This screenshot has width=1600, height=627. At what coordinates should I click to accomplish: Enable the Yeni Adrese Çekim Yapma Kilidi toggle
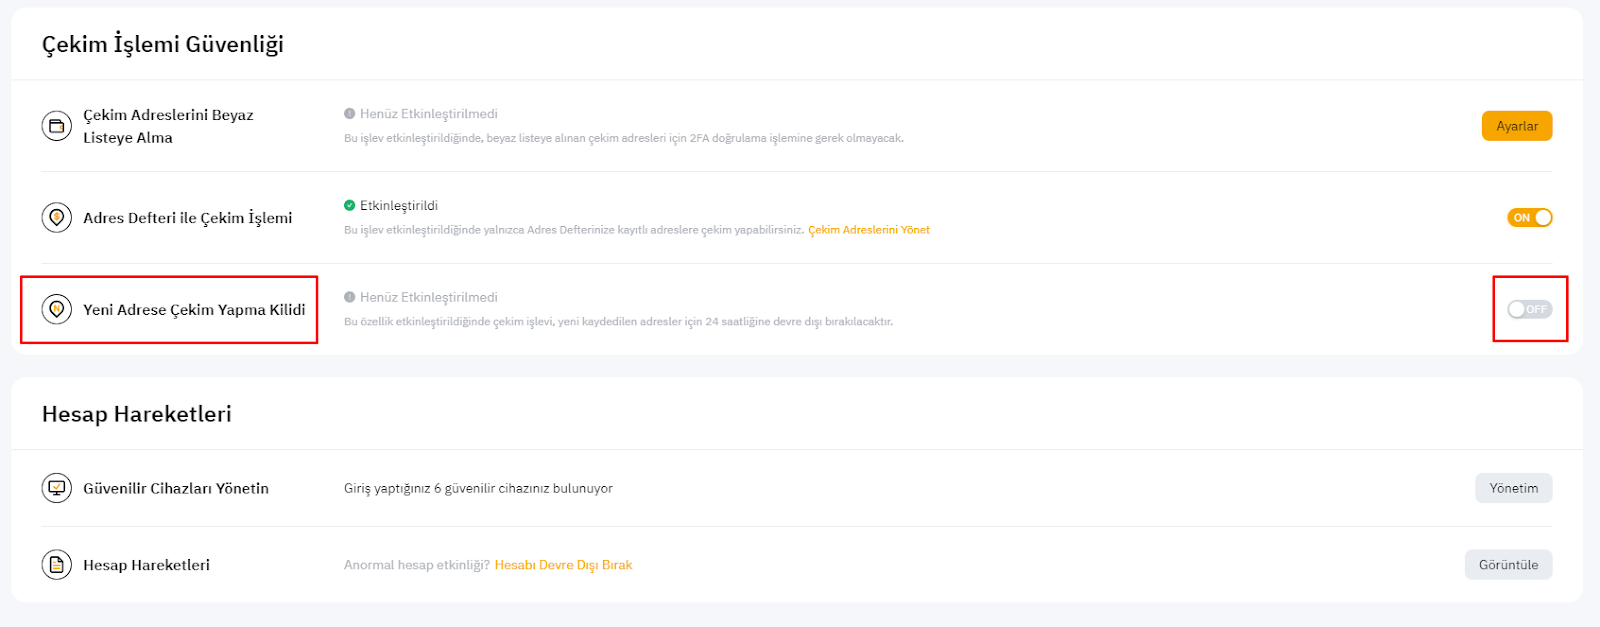(x=1529, y=309)
